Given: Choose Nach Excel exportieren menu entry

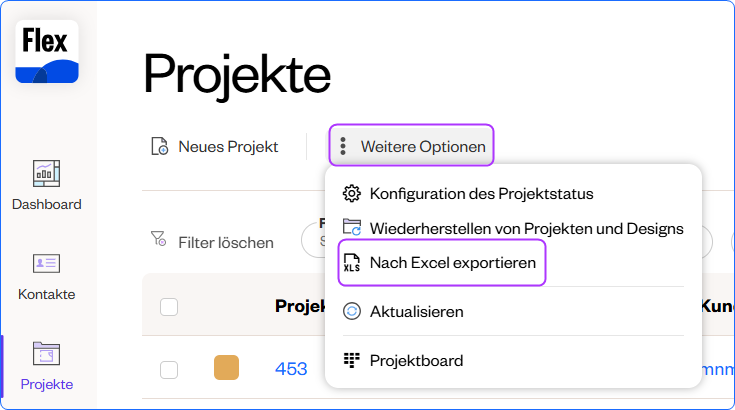Looking at the screenshot, I should [x=453, y=263].
